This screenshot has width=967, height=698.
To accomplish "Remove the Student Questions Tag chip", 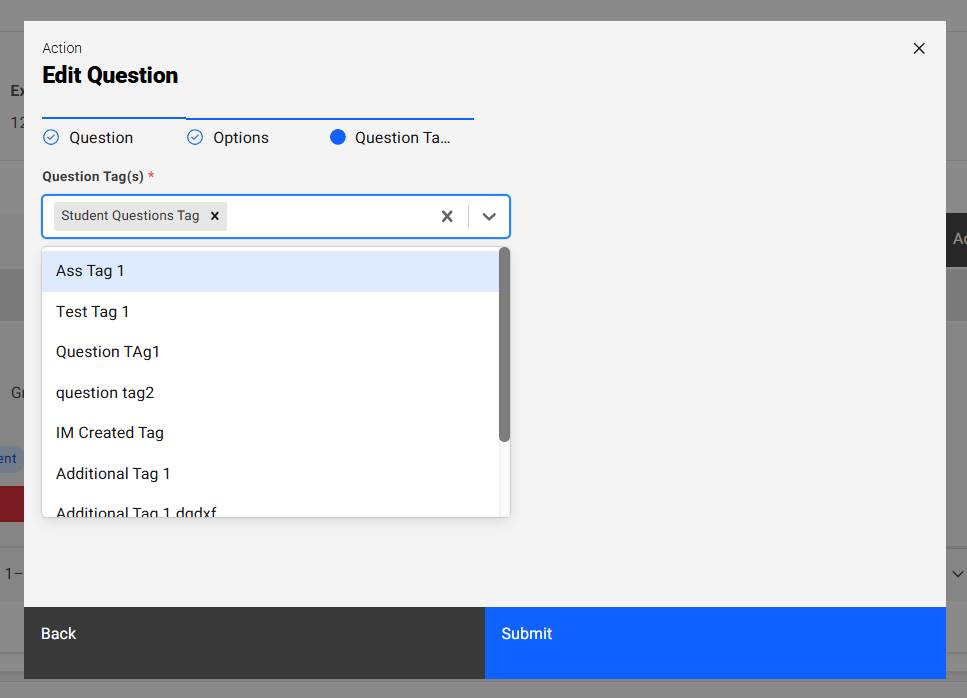I will click(214, 216).
